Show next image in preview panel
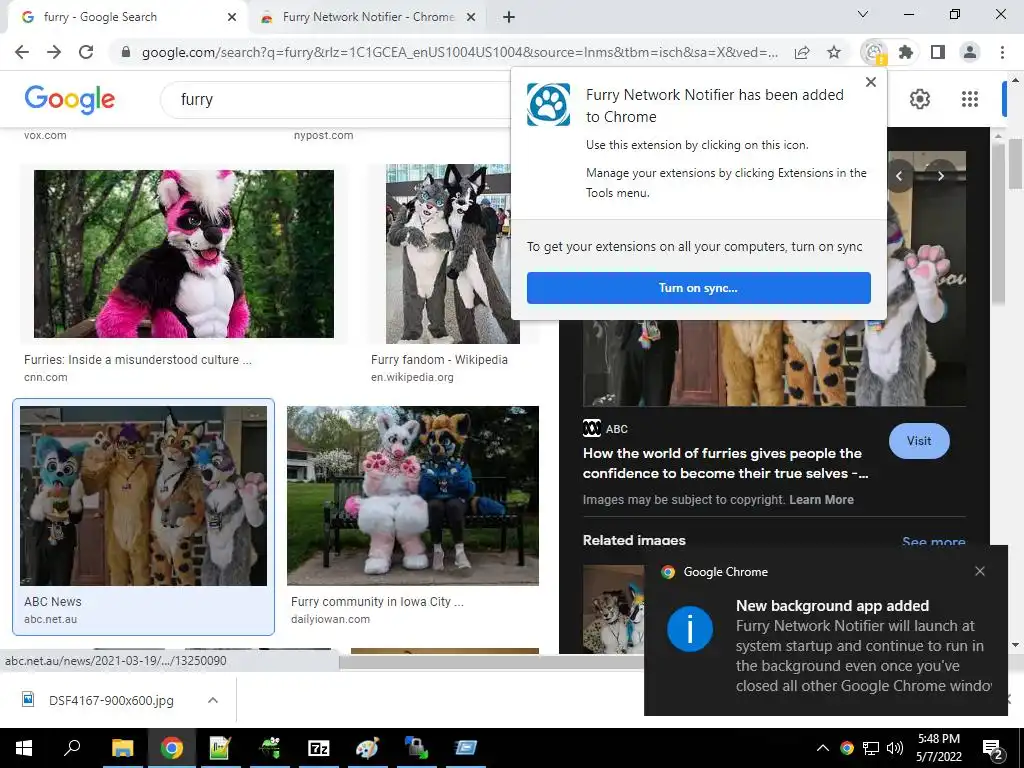The height and width of the screenshot is (768, 1024). click(x=940, y=176)
